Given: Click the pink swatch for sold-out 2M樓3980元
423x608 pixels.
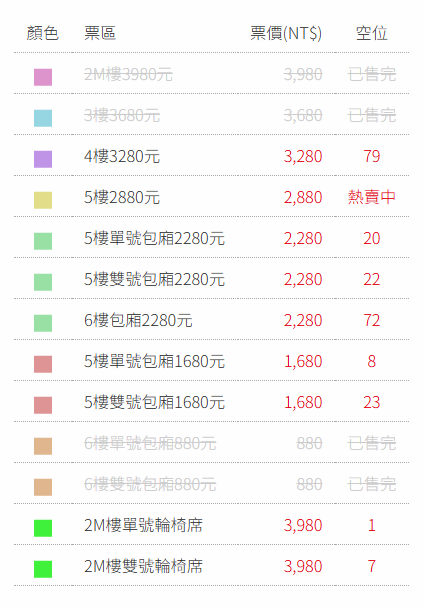Looking at the screenshot, I should [x=43, y=77].
